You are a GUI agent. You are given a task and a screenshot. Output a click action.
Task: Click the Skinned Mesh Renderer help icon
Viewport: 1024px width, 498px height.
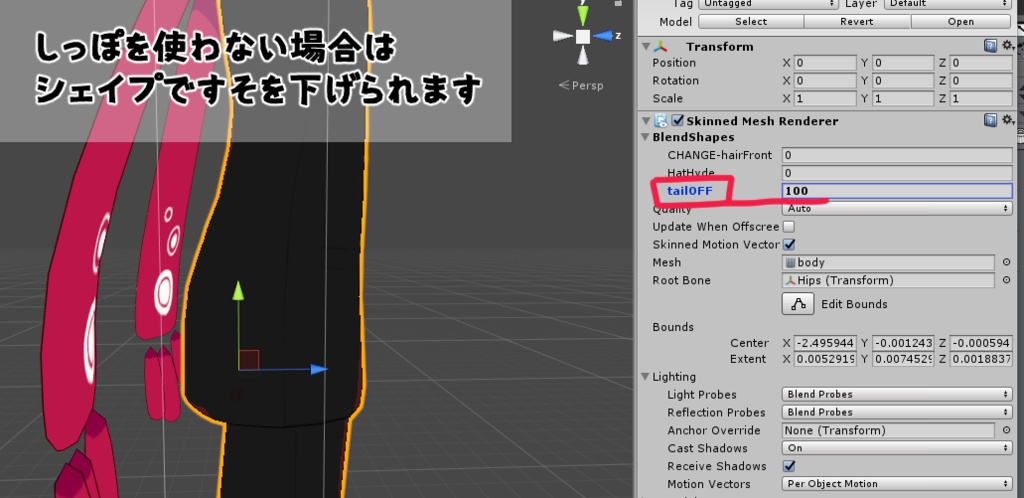point(990,120)
